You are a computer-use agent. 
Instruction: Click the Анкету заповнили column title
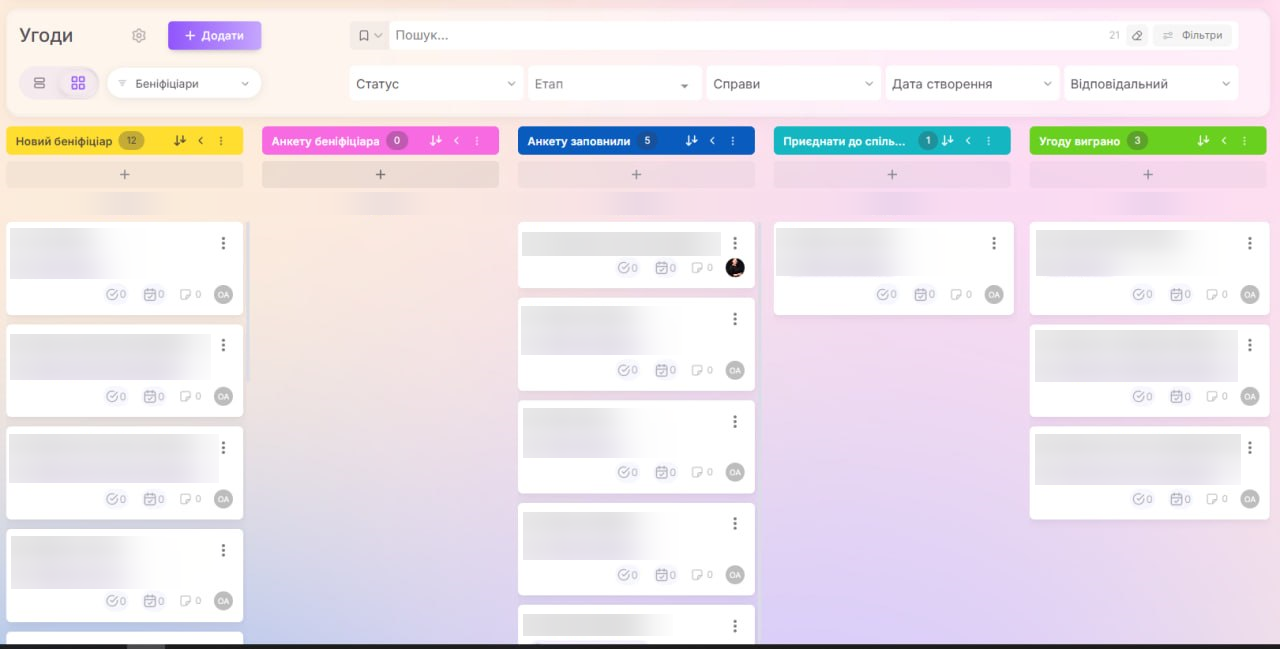[x=579, y=141]
